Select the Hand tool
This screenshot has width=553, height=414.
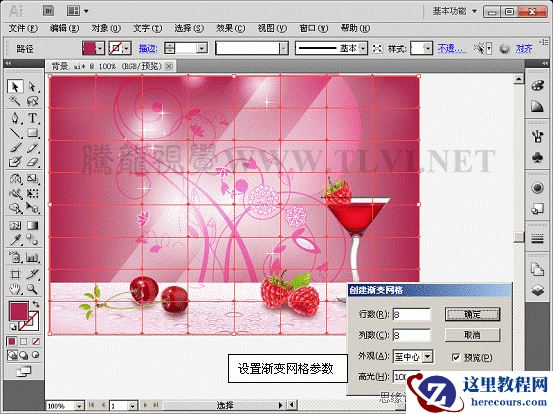pos(15,289)
